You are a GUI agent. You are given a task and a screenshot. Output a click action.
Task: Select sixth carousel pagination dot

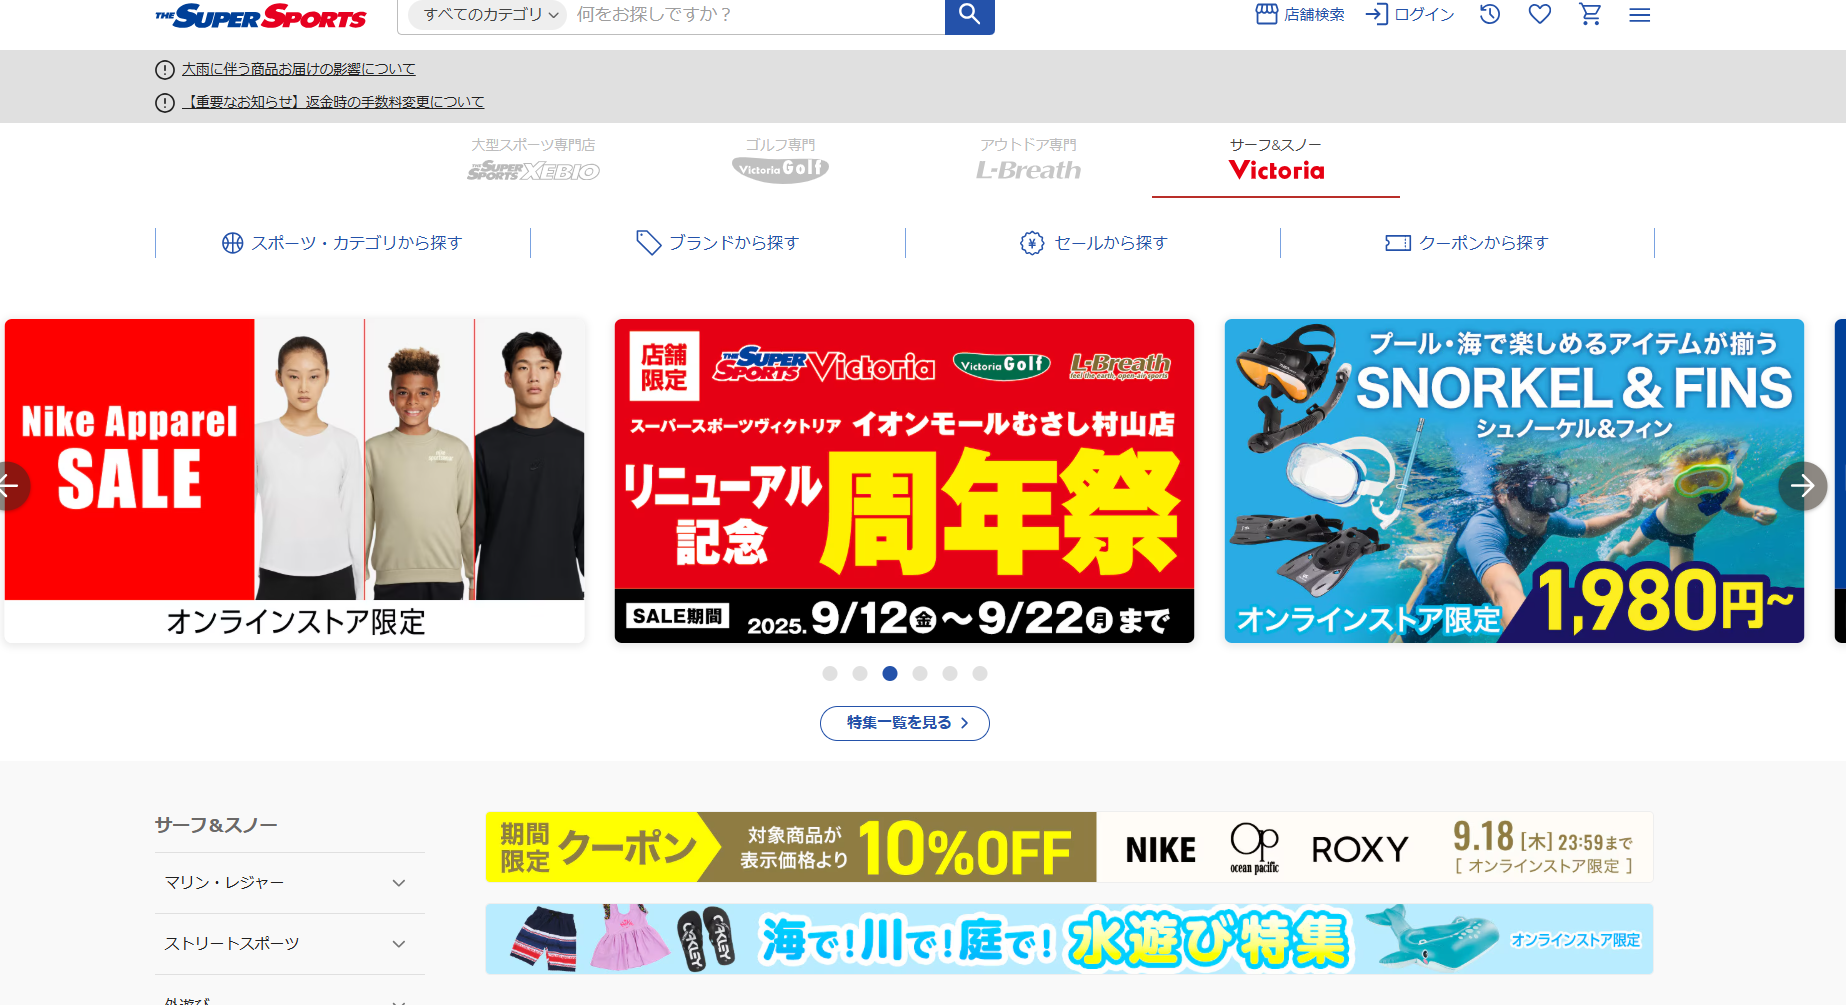tap(980, 674)
